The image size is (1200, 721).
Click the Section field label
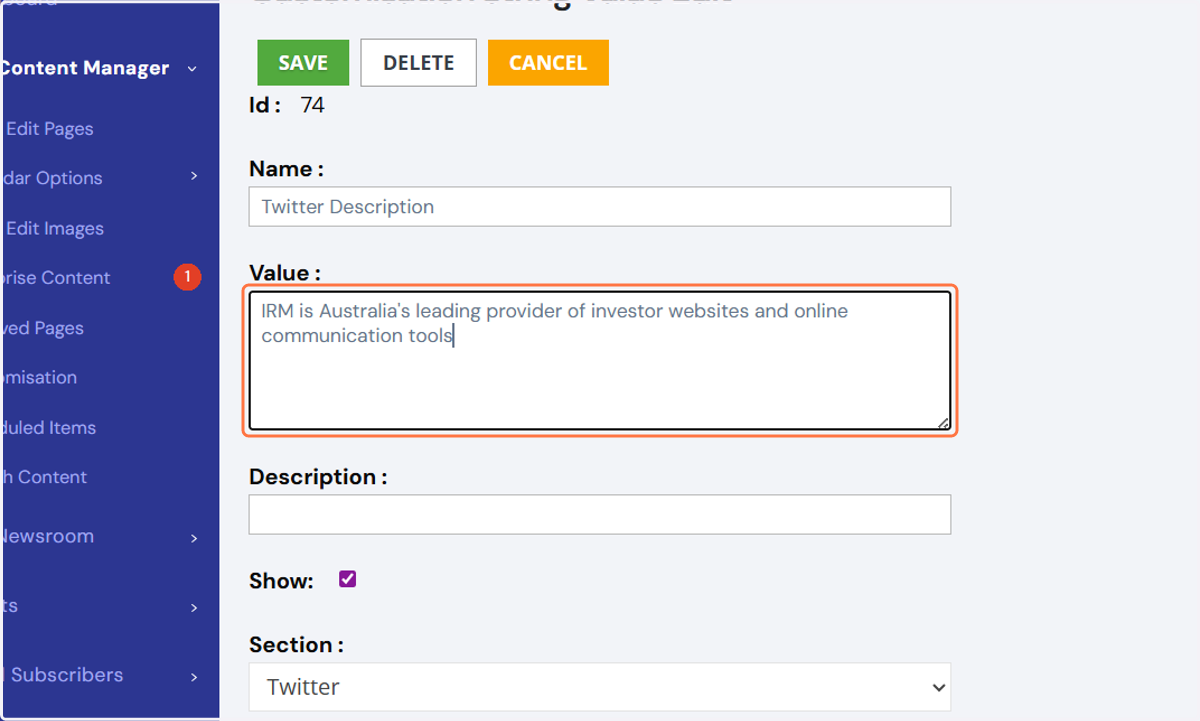pos(296,645)
